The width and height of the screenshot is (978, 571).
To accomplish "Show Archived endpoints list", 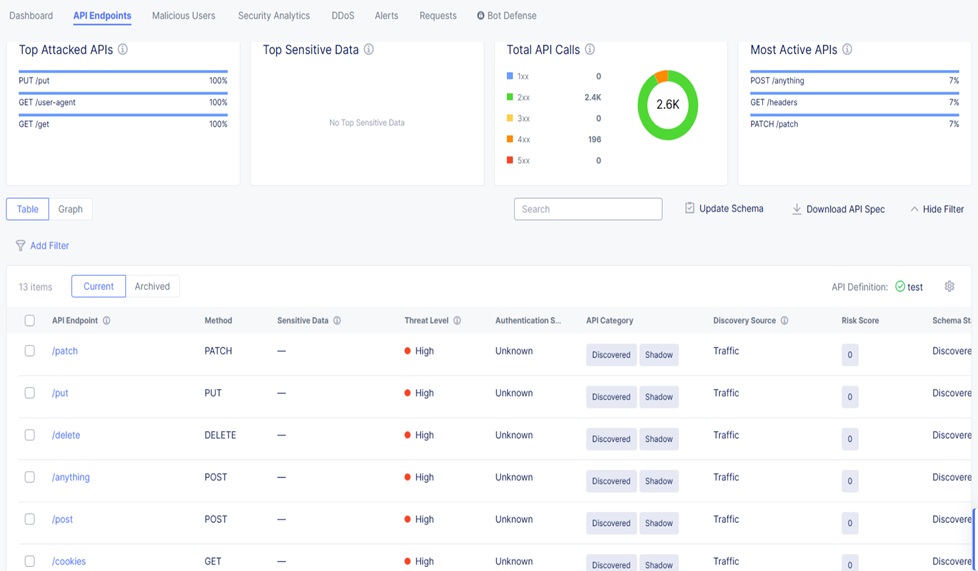I will coord(152,286).
